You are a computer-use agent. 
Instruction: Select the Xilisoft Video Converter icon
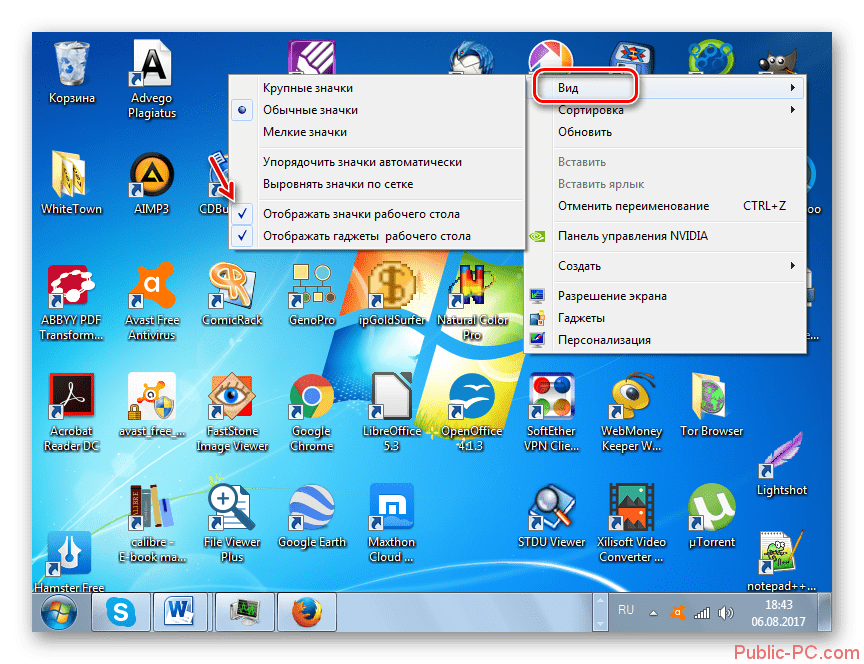tap(631, 524)
